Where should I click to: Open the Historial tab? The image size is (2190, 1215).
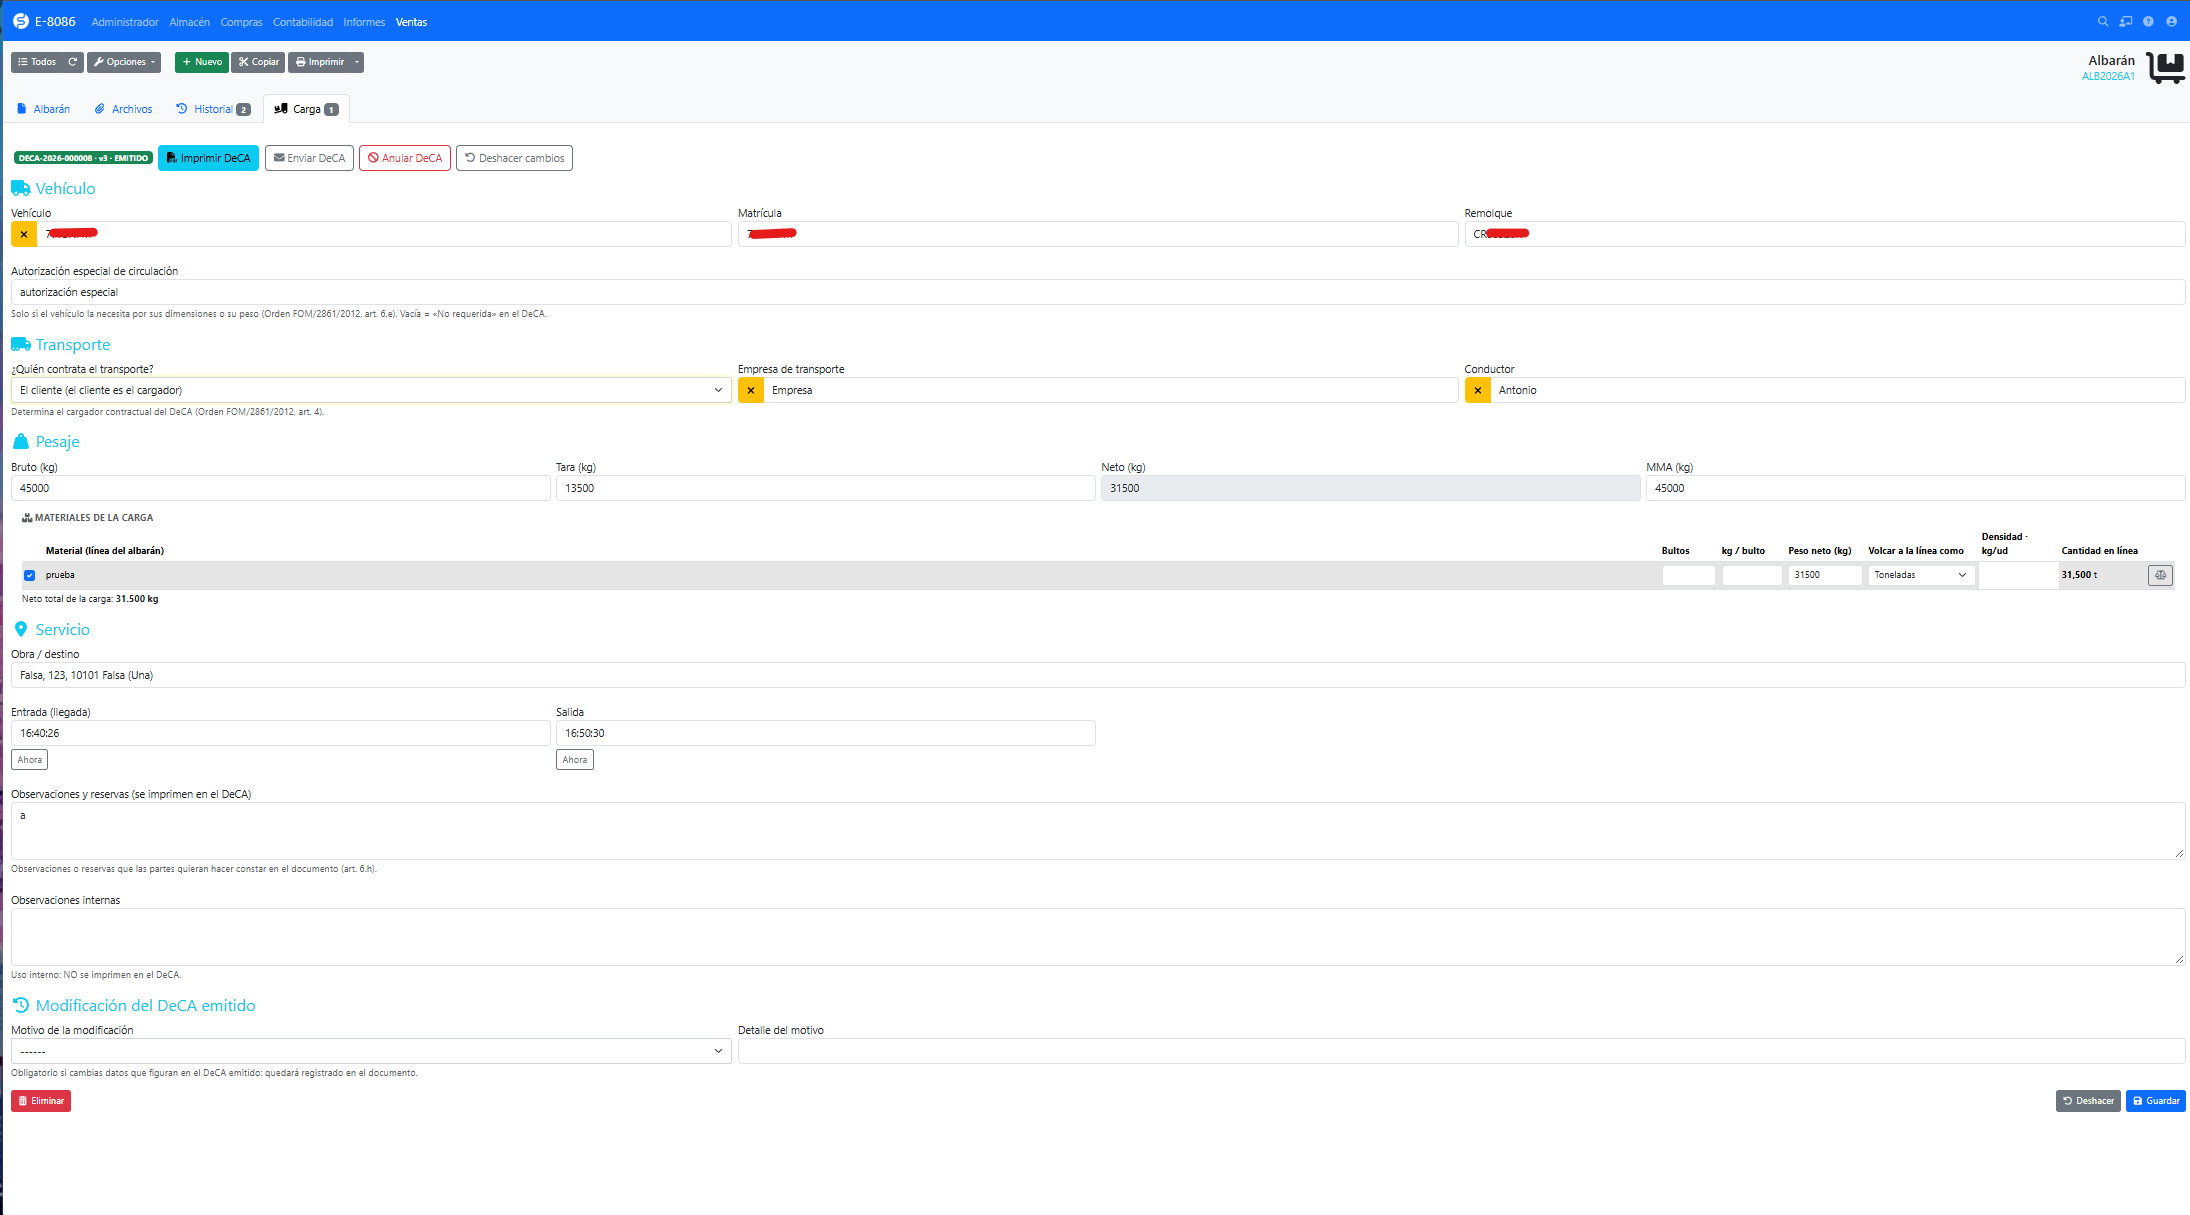tap(213, 109)
